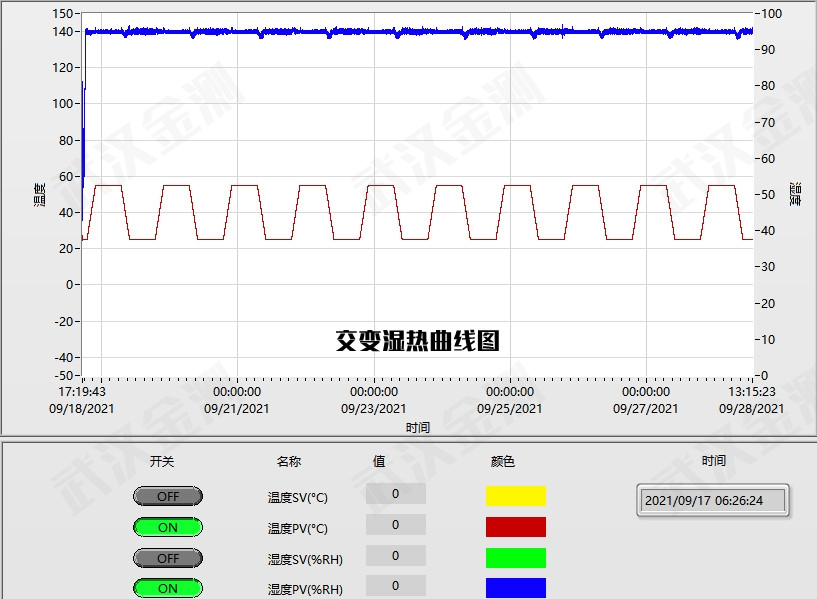Select the 150 maximum on temperature axis

(62, 14)
